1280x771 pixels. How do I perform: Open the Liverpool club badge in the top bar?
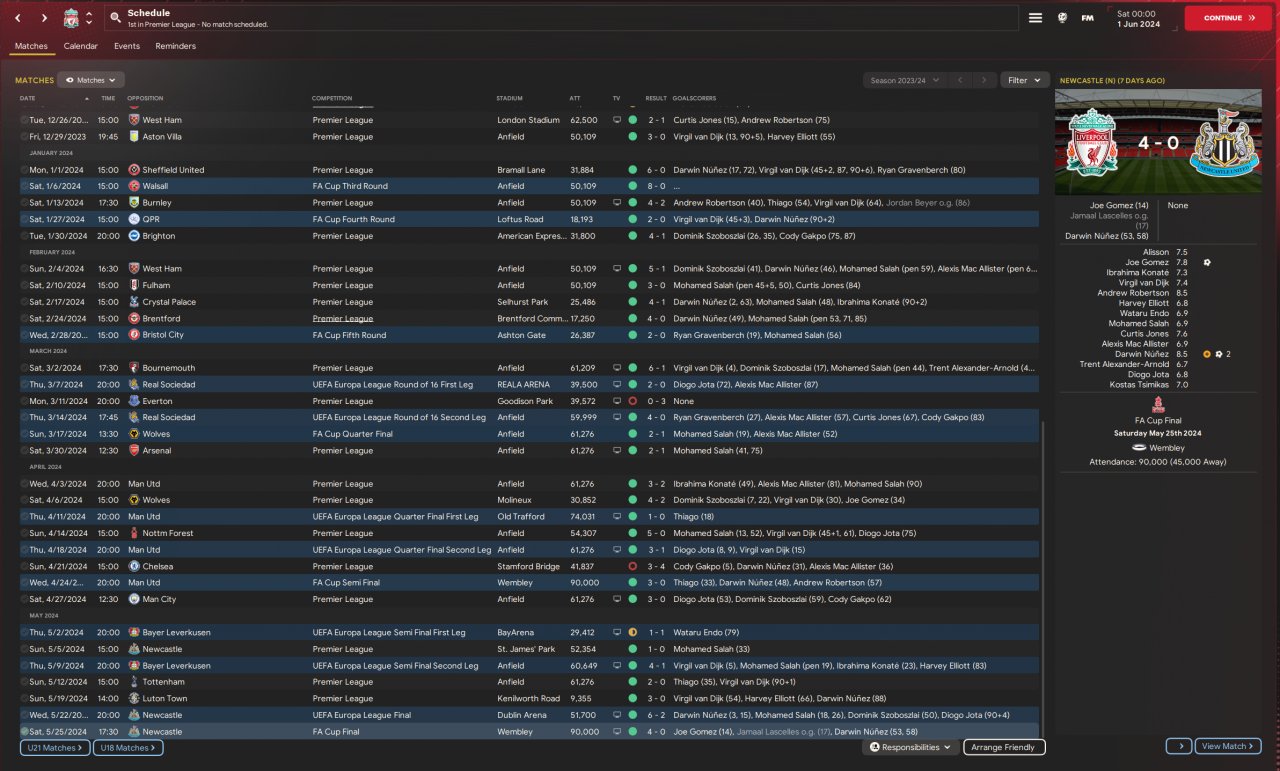[x=71, y=18]
